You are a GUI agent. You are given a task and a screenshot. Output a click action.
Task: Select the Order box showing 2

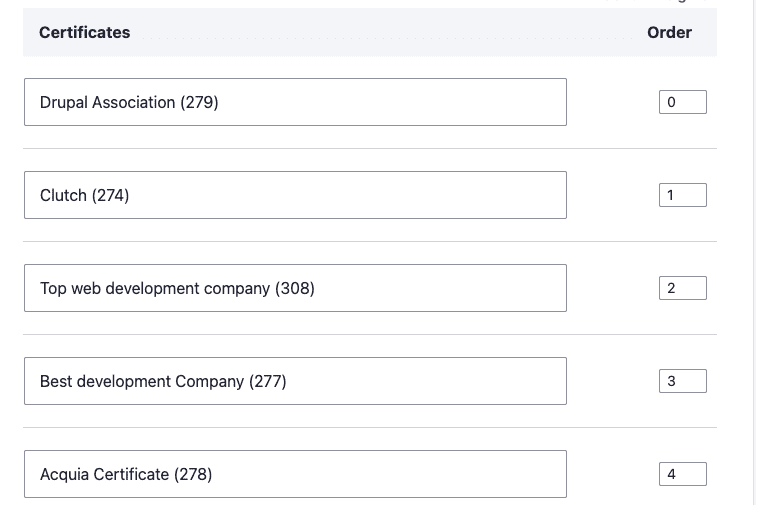[x=682, y=288]
